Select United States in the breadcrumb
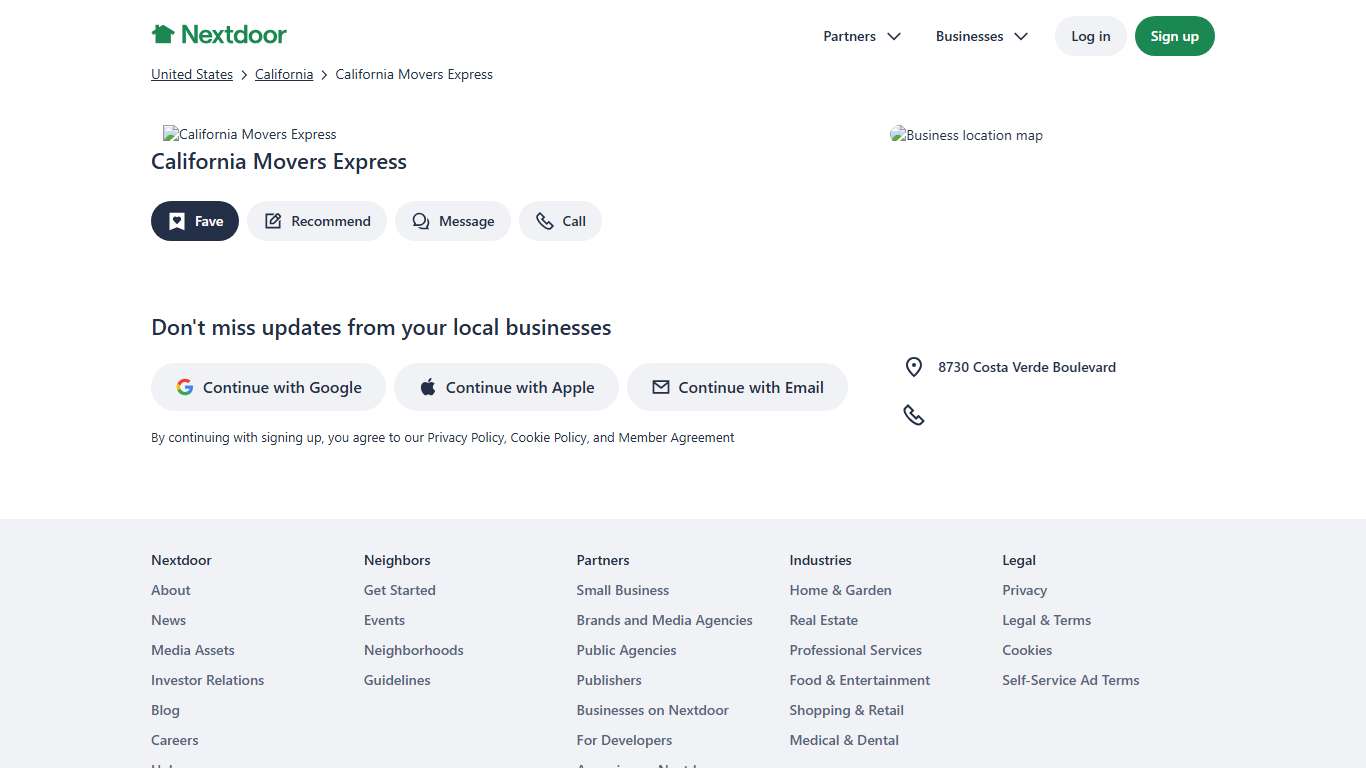1366x768 pixels. (191, 74)
